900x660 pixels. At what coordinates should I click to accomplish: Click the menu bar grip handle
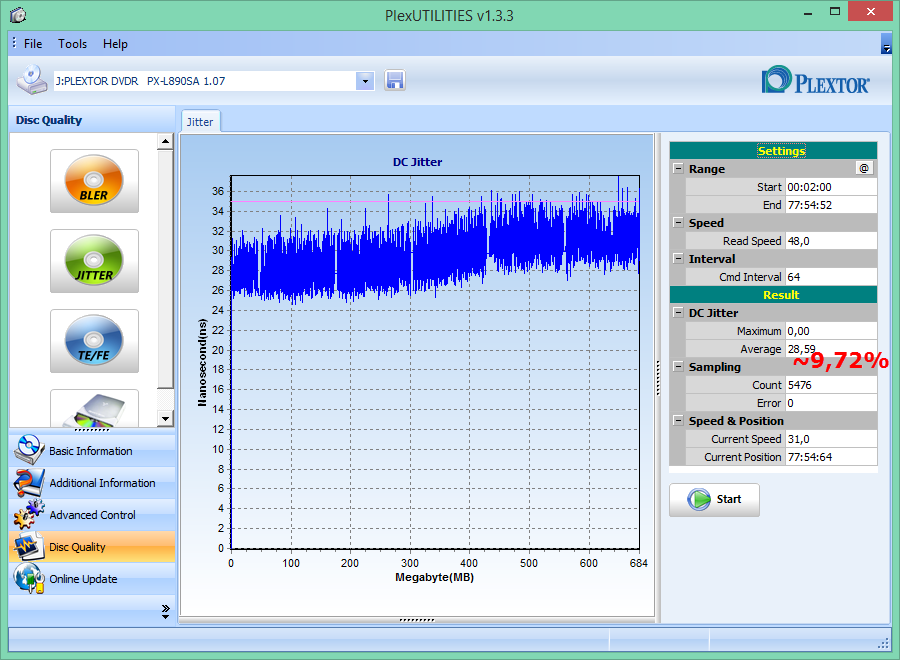pyautogui.click(x=14, y=42)
